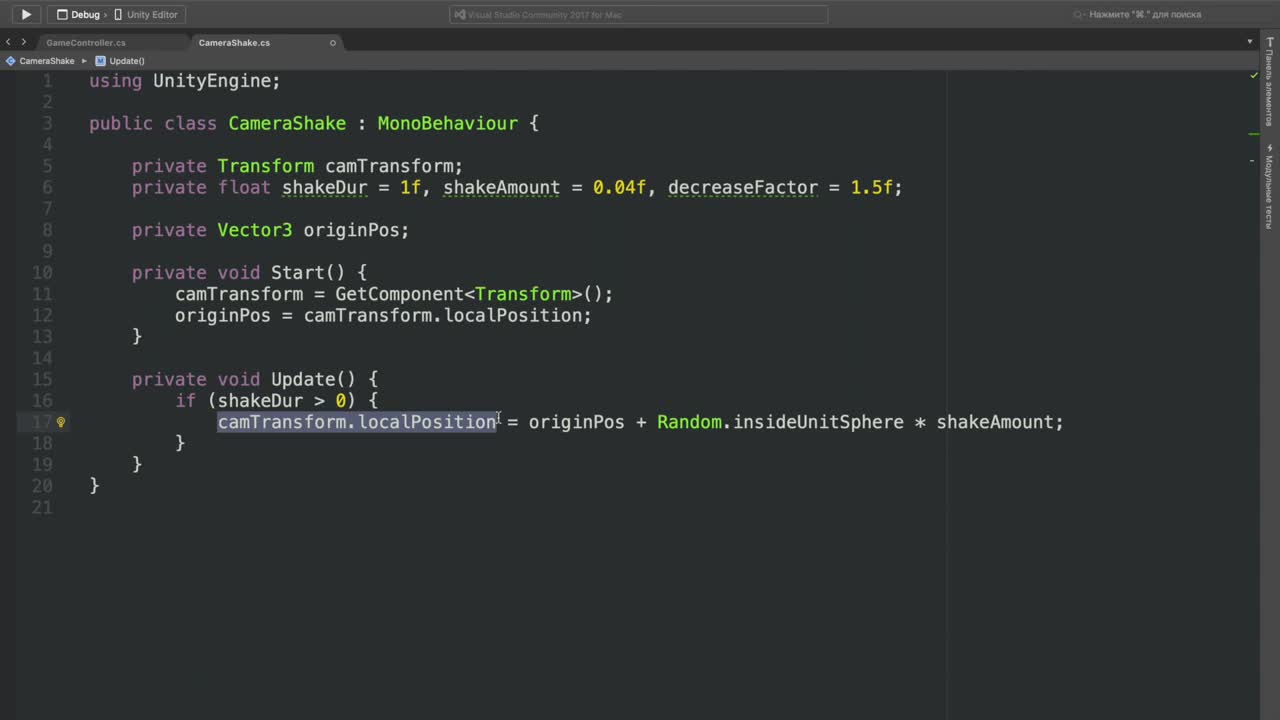Click the Run play button
This screenshot has width=1280, height=720.
point(26,15)
